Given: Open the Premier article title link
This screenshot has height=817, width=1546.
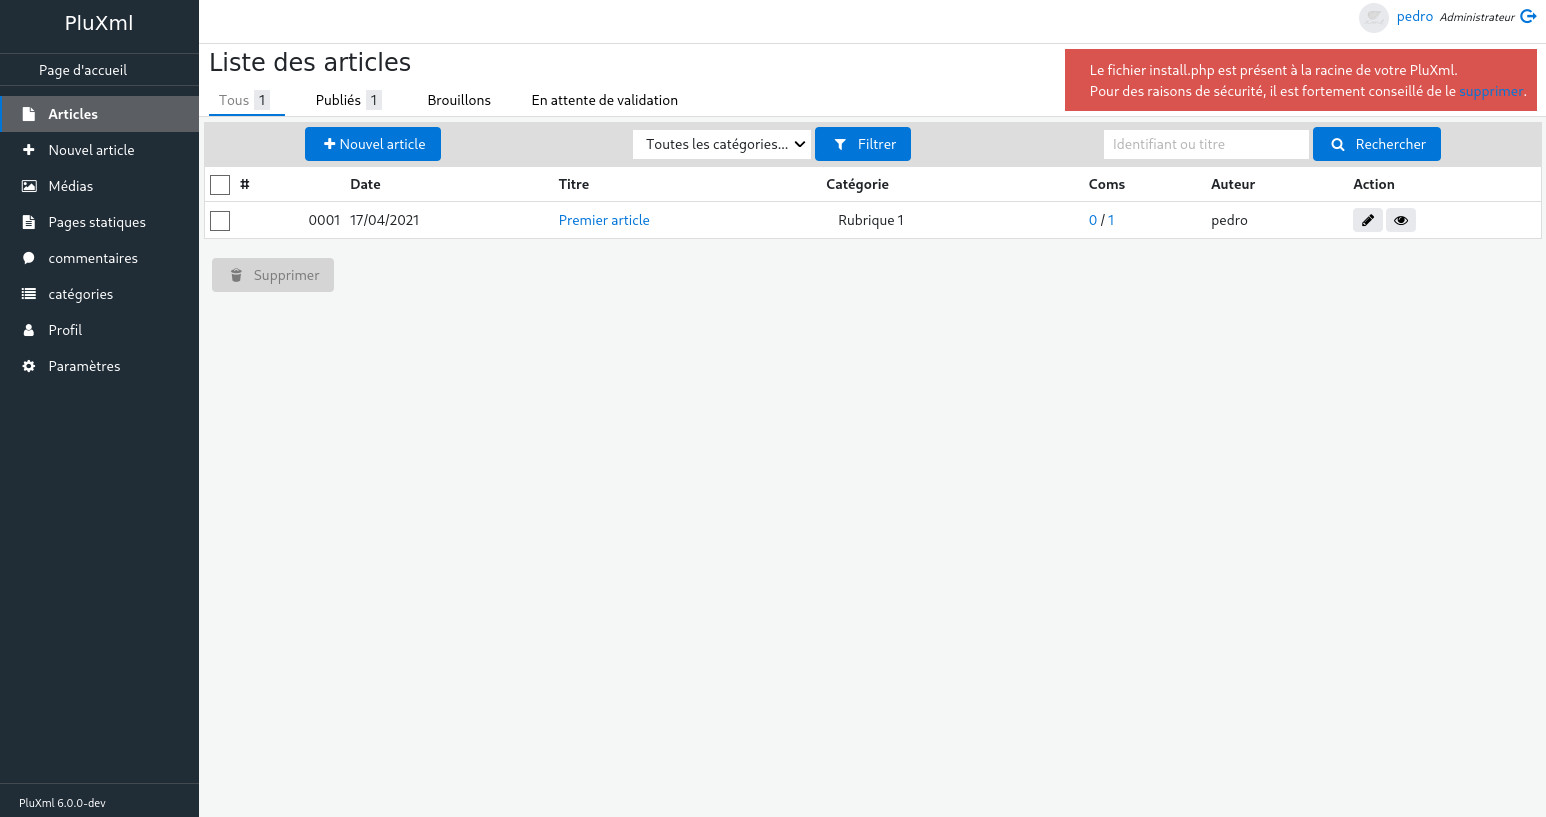Looking at the screenshot, I should [604, 220].
